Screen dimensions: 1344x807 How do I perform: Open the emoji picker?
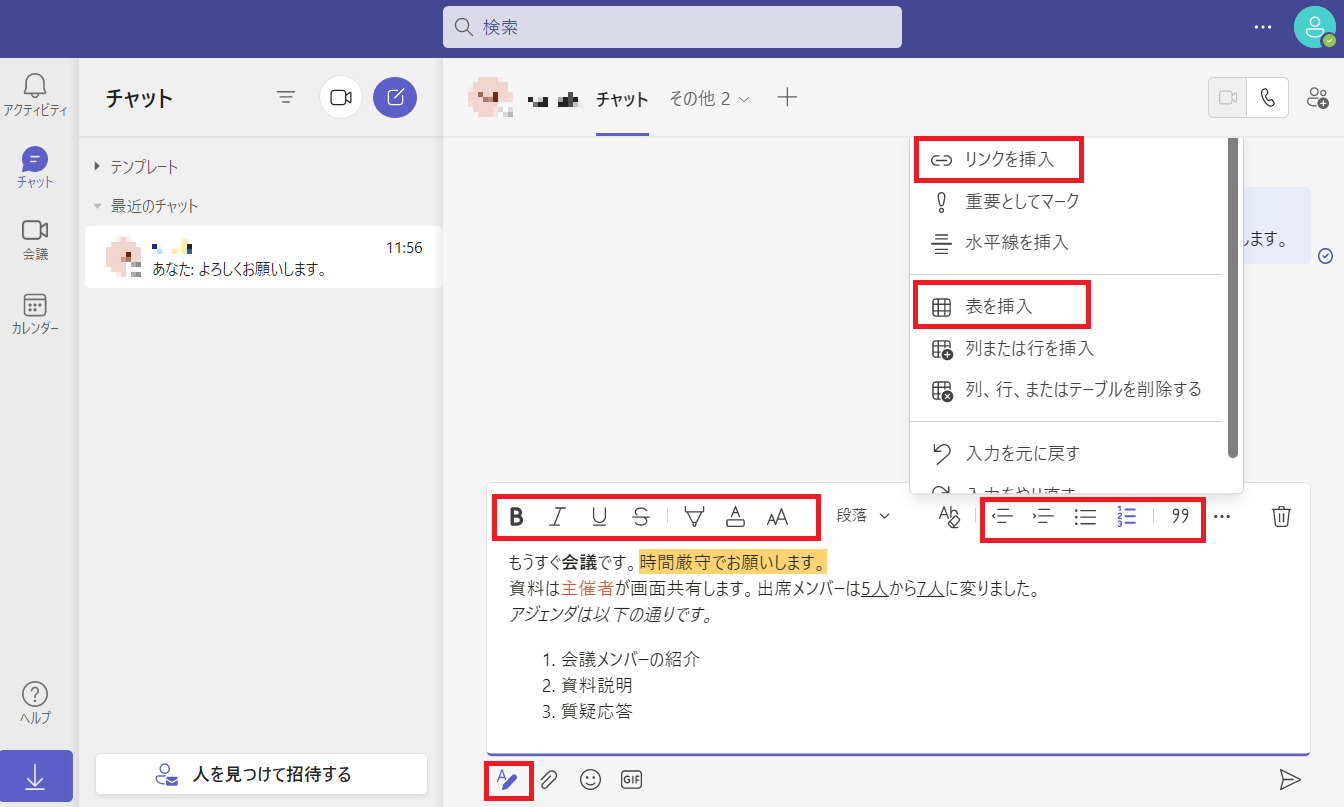point(590,780)
